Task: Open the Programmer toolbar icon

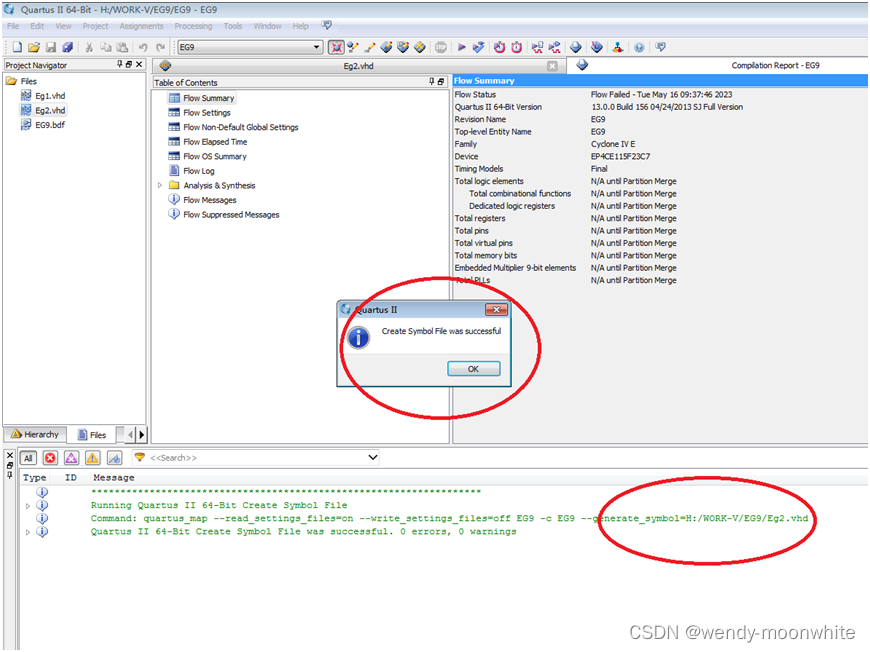Action: [x=596, y=47]
